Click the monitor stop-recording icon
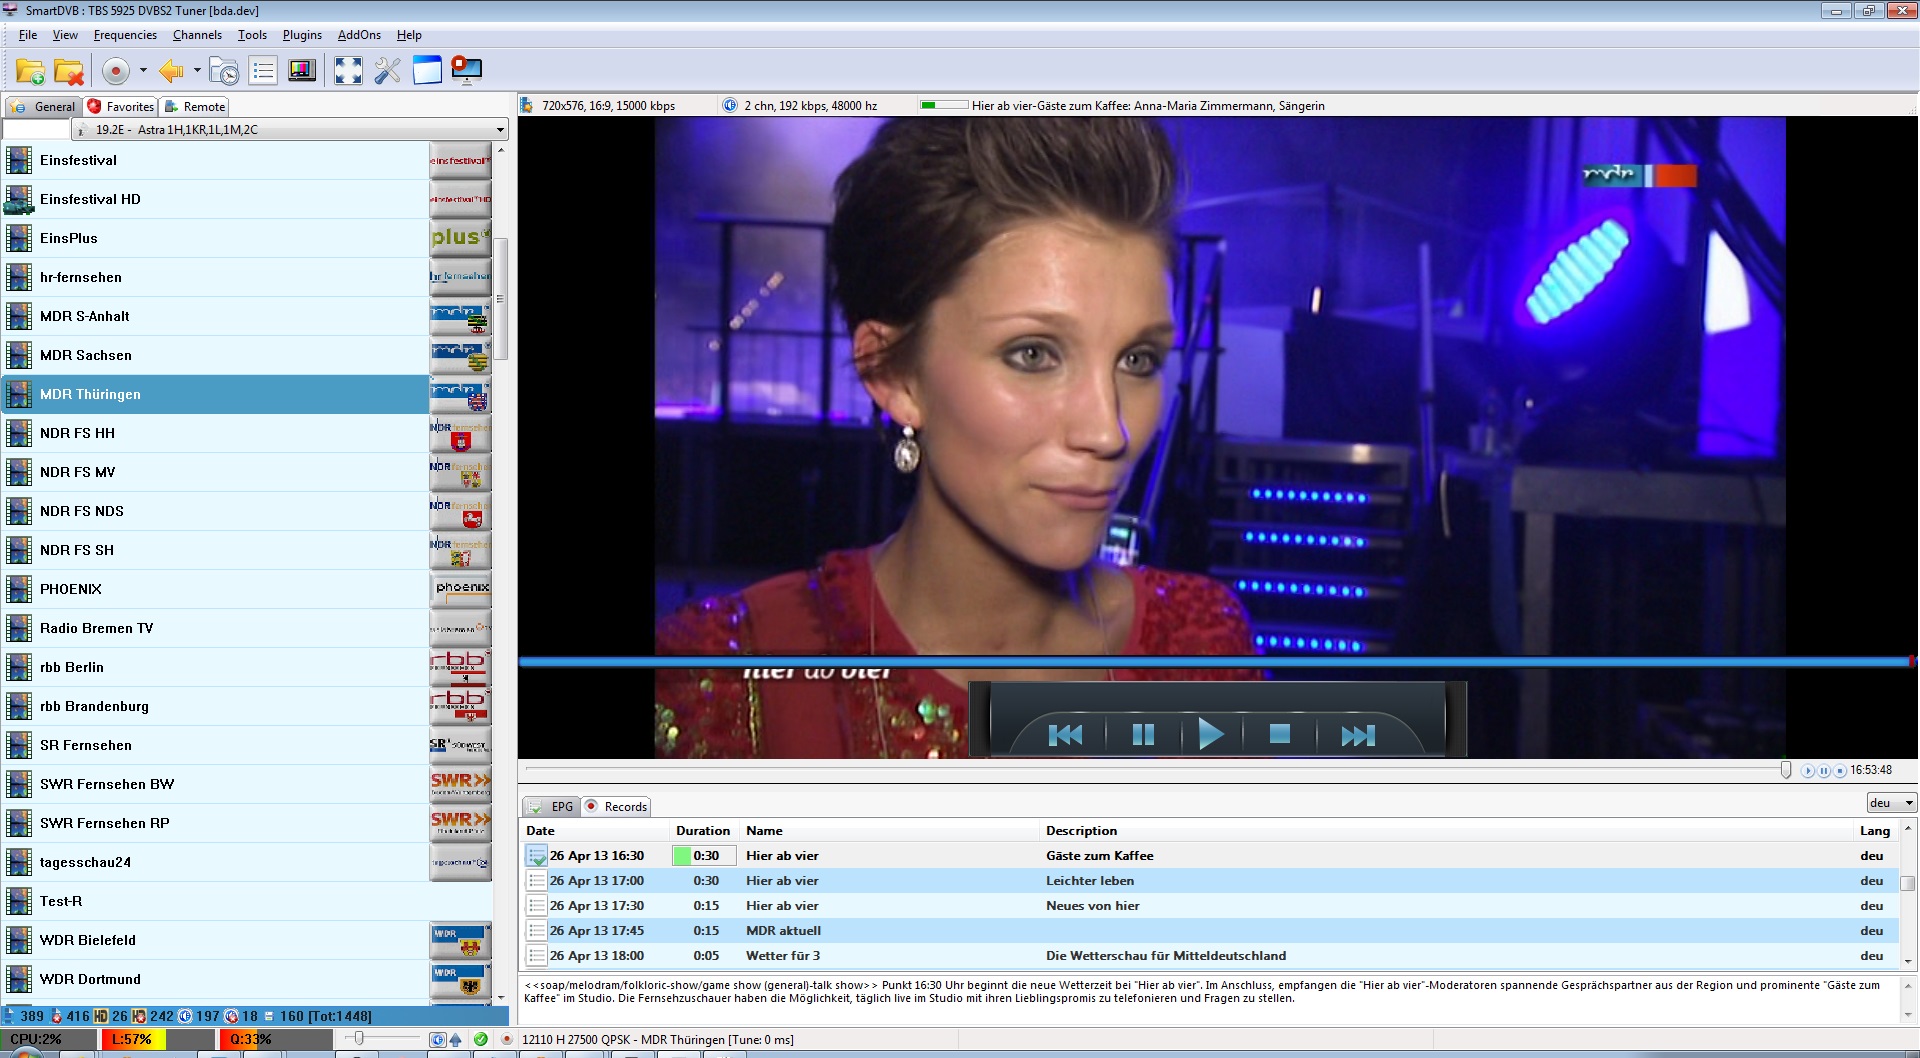The image size is (1920, 1058). point(466,71)
